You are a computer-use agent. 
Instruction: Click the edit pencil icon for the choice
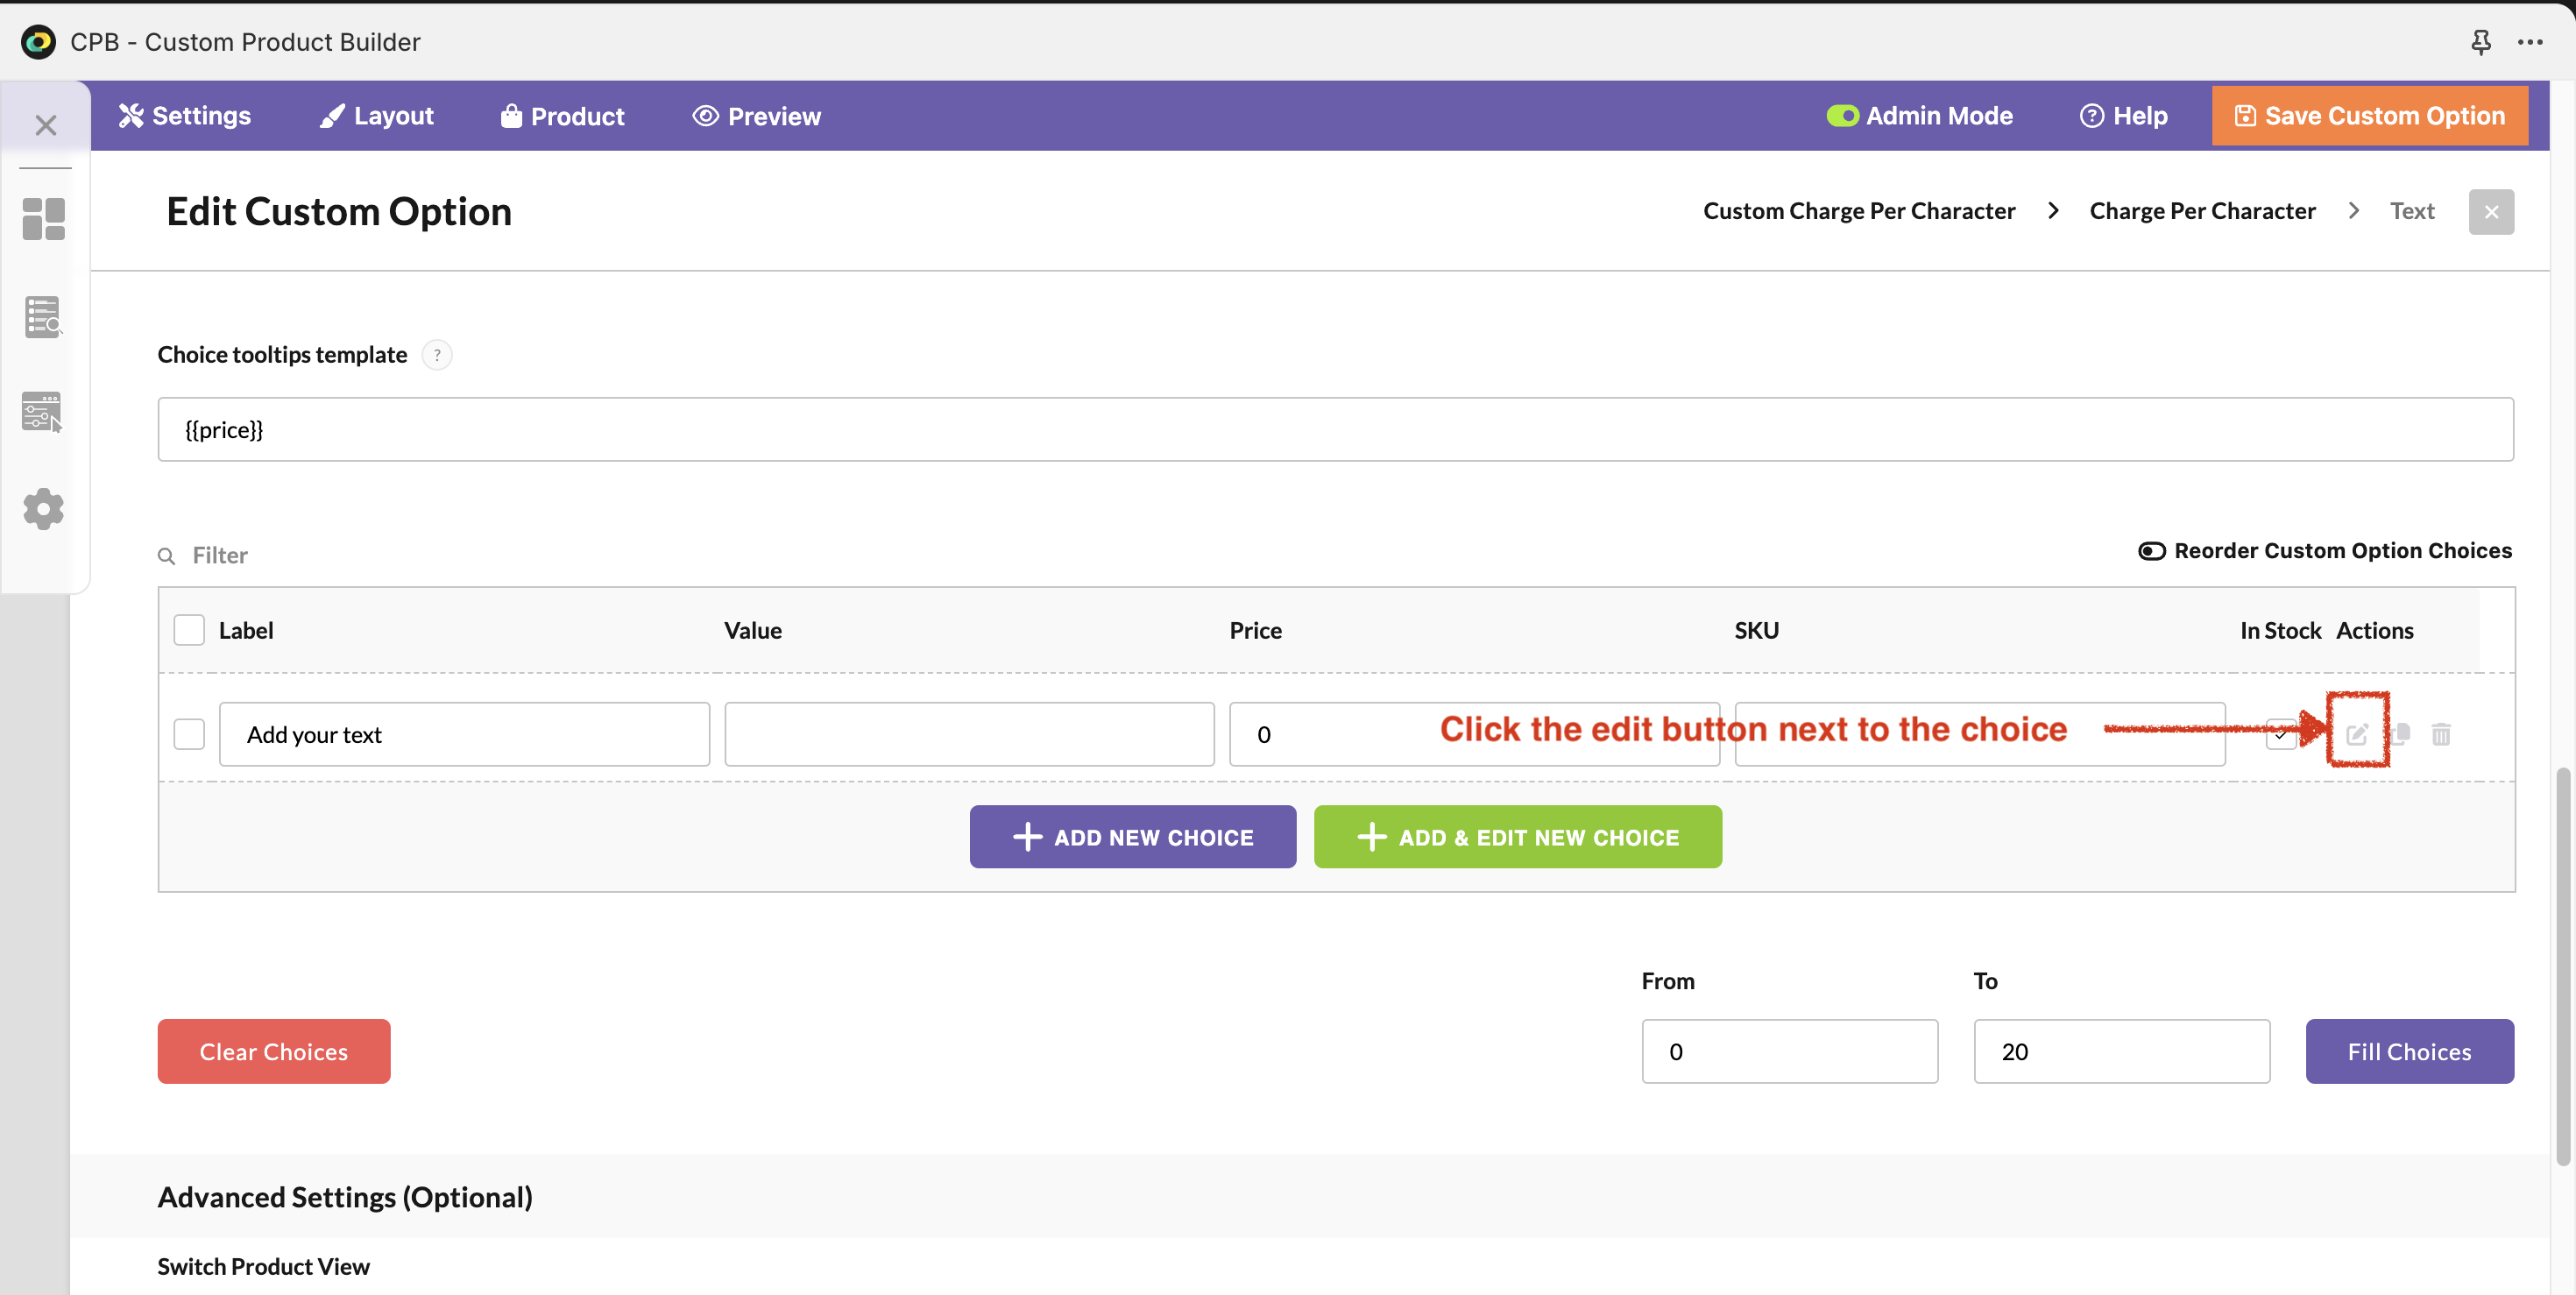tap(2356, 734)
